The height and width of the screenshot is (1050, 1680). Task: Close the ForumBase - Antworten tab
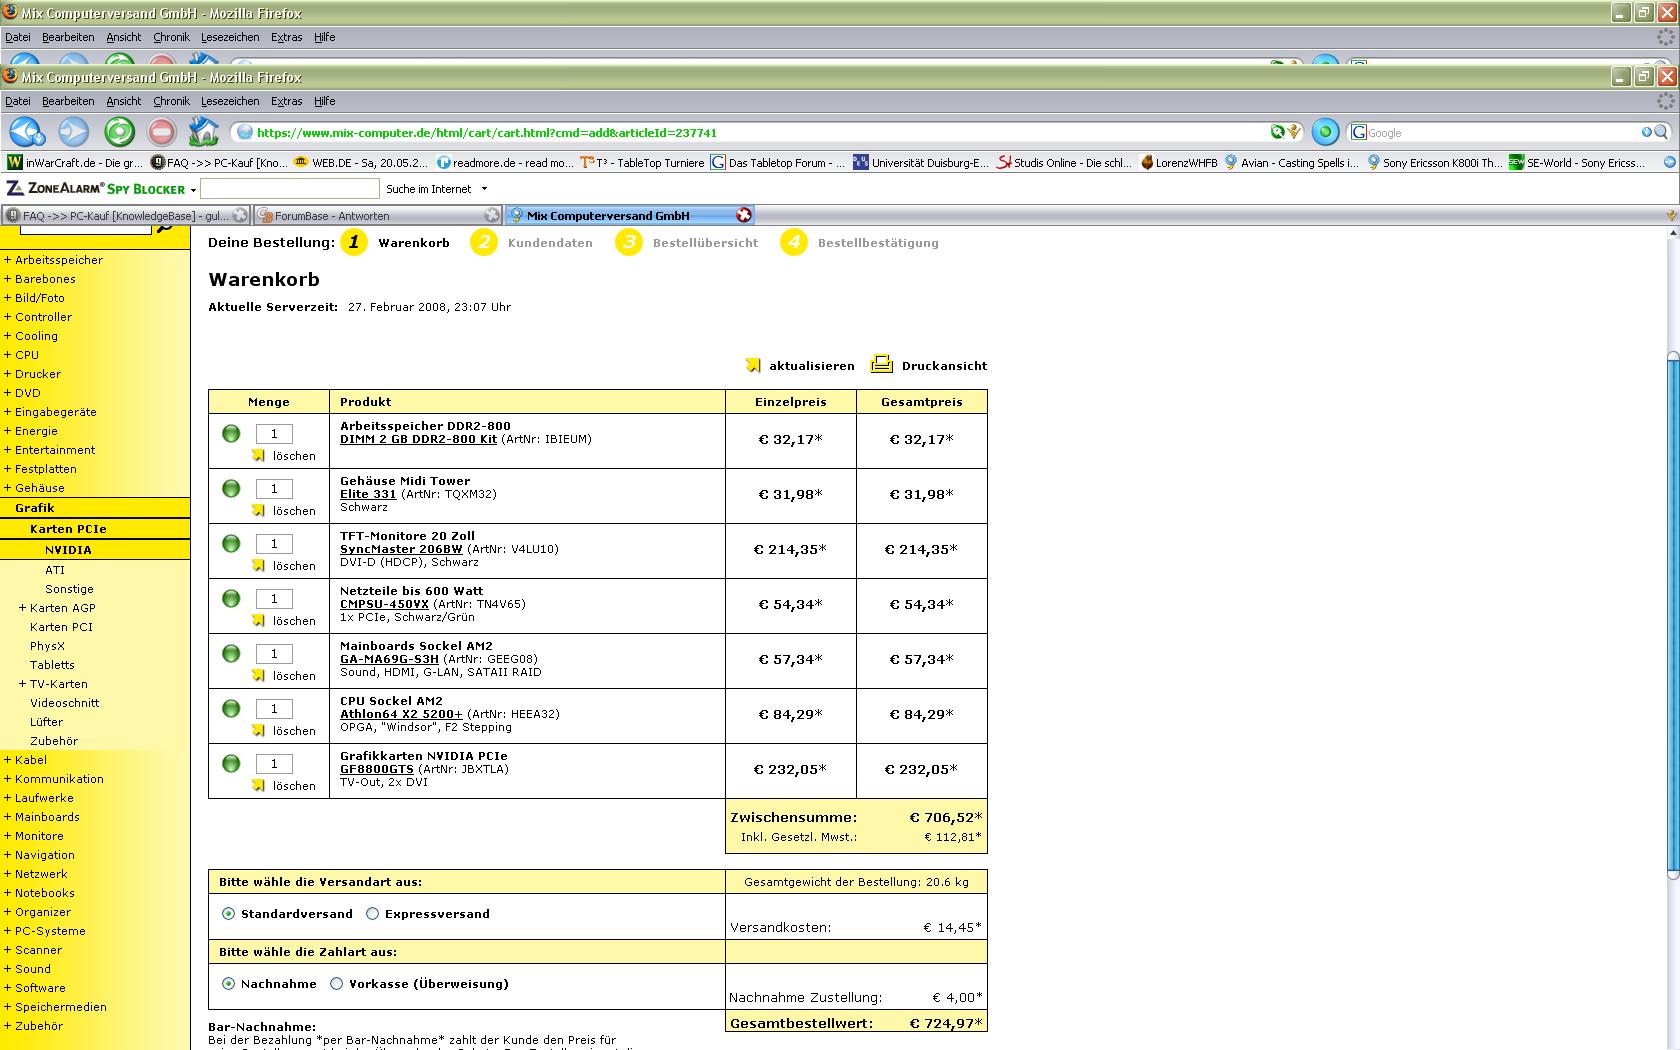(x=491, y=215)
